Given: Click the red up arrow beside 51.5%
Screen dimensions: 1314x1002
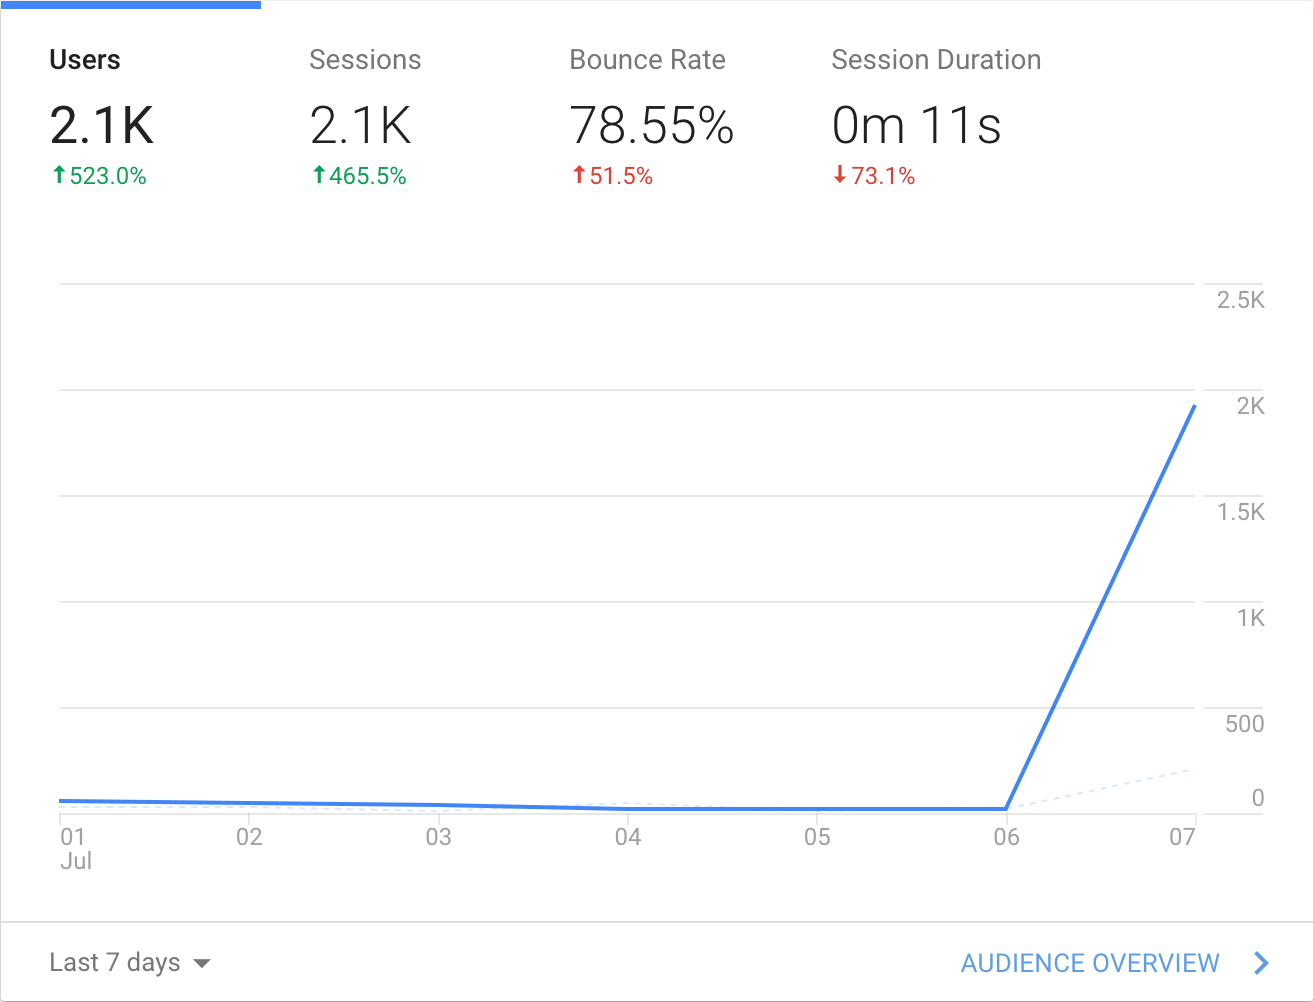Looking at the screenshot, I should pos(579,175).
